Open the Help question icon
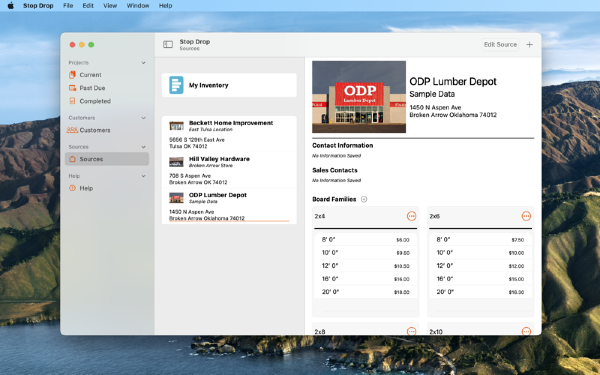This screenshot has height=375, width=600. pyautogui.click(x=72, y=188)
